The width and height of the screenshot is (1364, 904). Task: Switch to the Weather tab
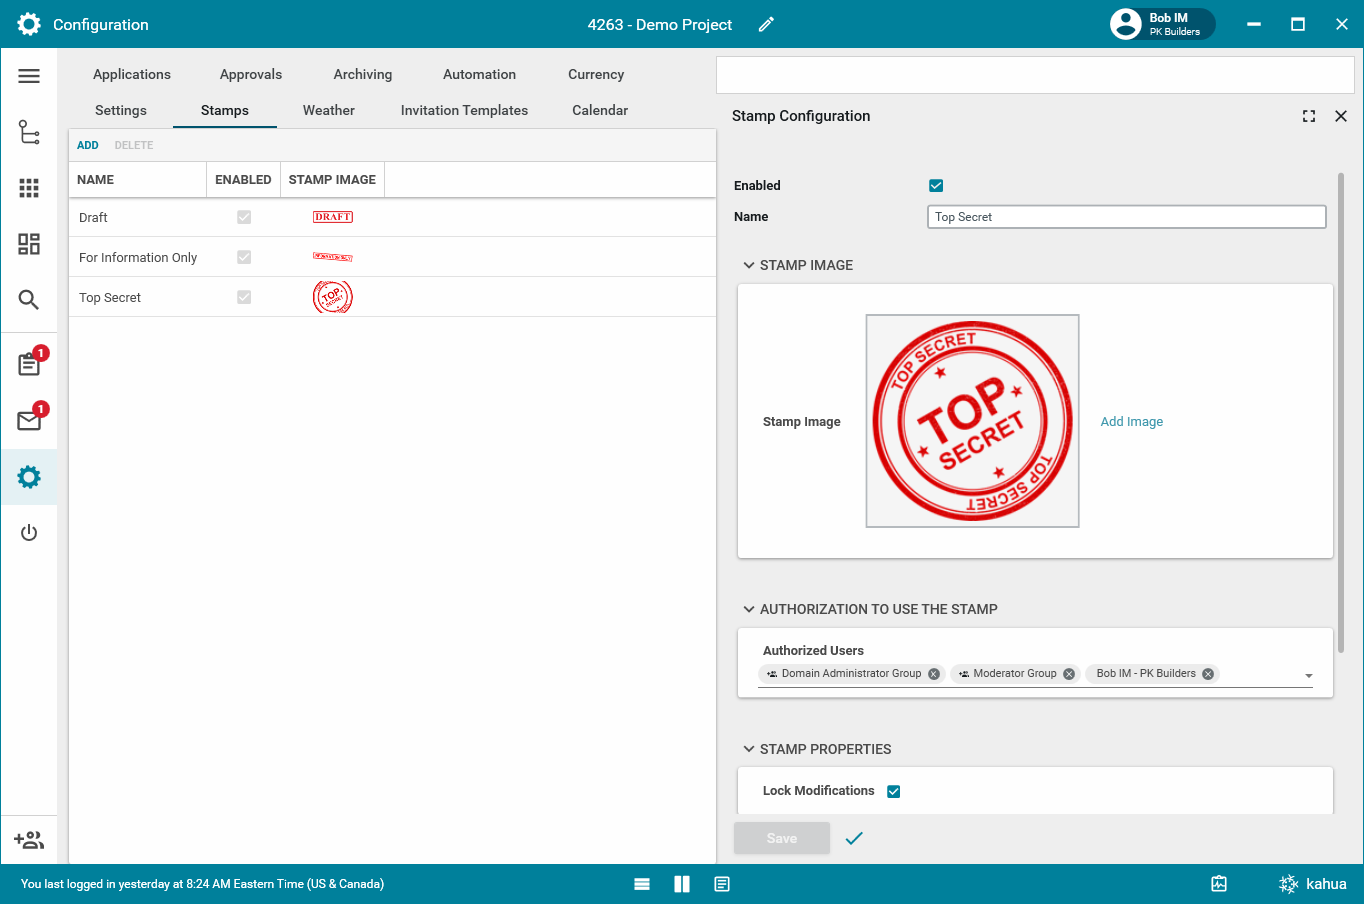click(x=328, y=110)
